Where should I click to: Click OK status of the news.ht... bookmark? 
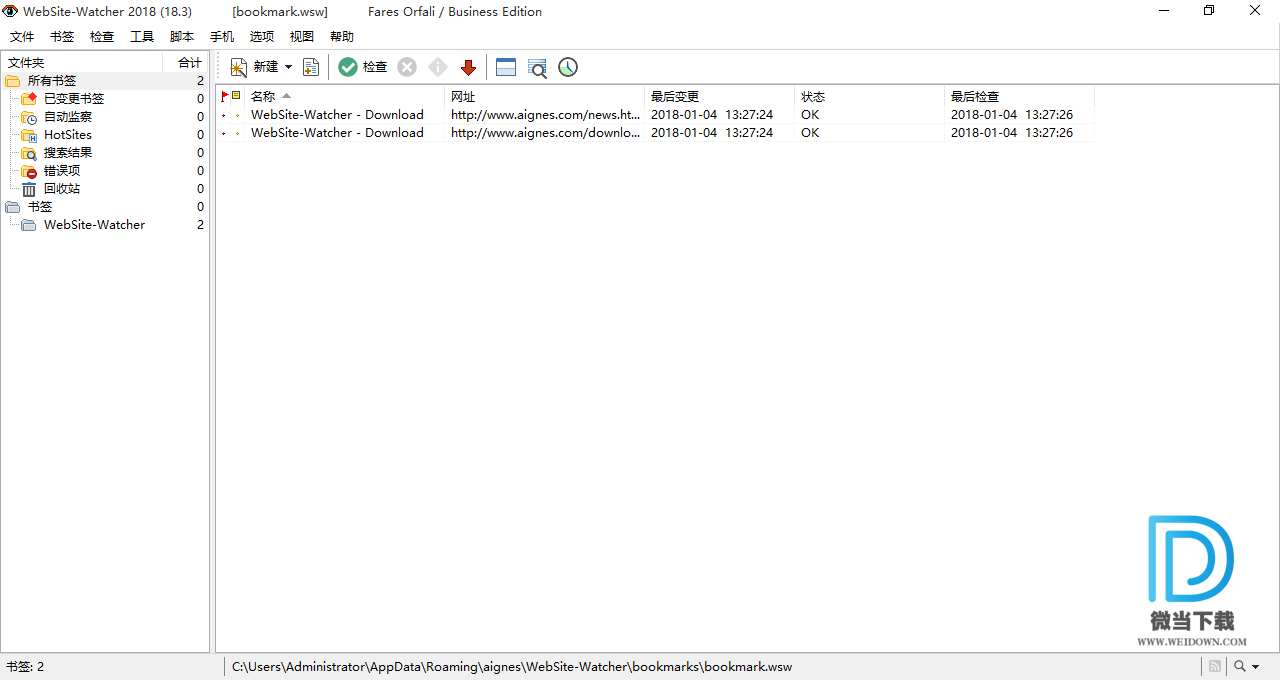(x=810, y=115)
